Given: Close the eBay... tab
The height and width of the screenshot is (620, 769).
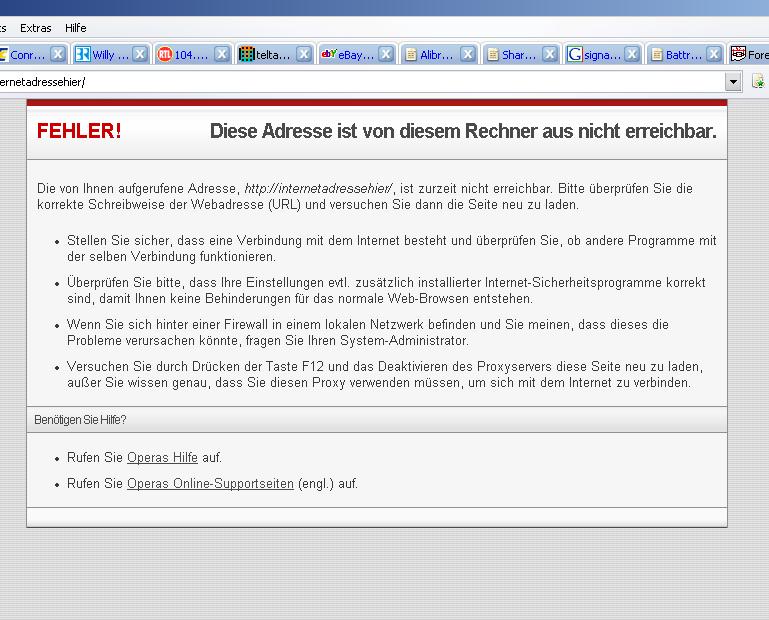Looking at the screenshot, I should (x=386, y=54).
